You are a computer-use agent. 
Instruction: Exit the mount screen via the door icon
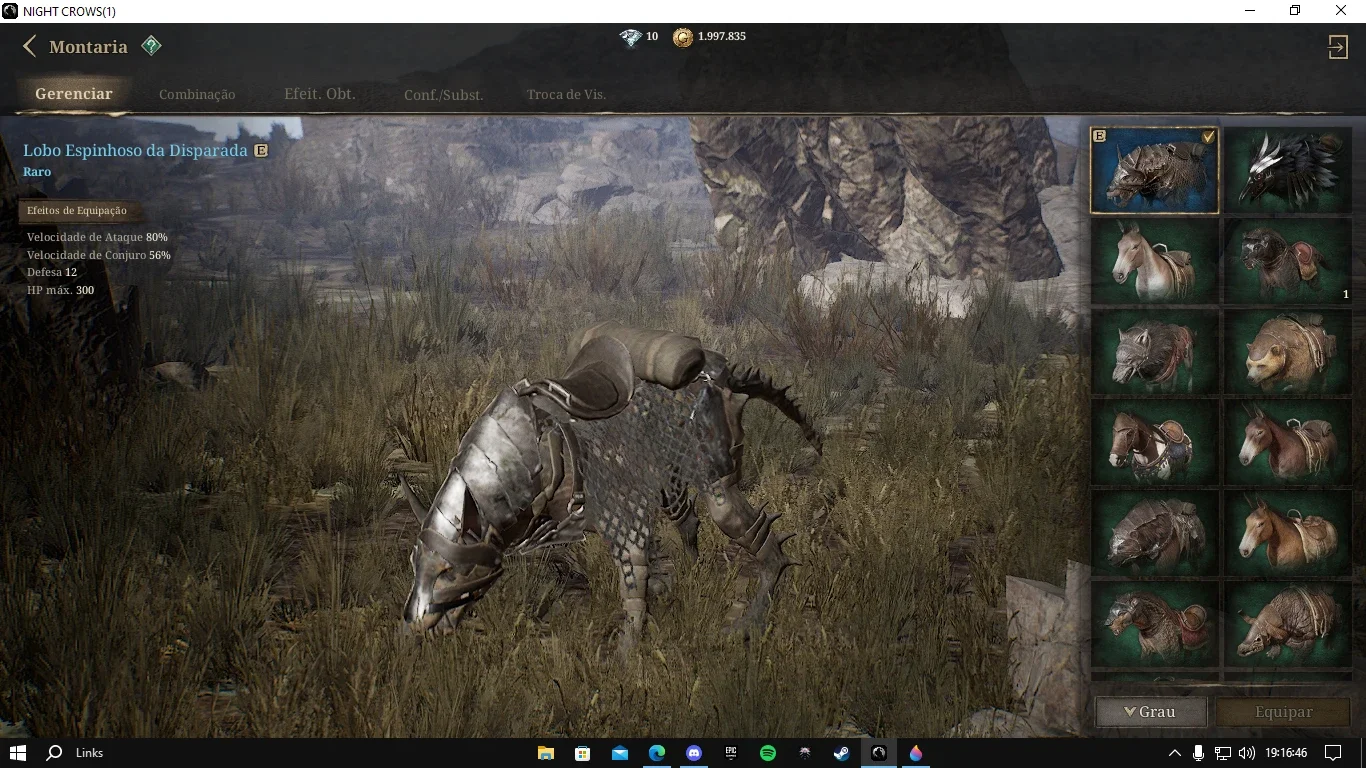coord(1338,47)
